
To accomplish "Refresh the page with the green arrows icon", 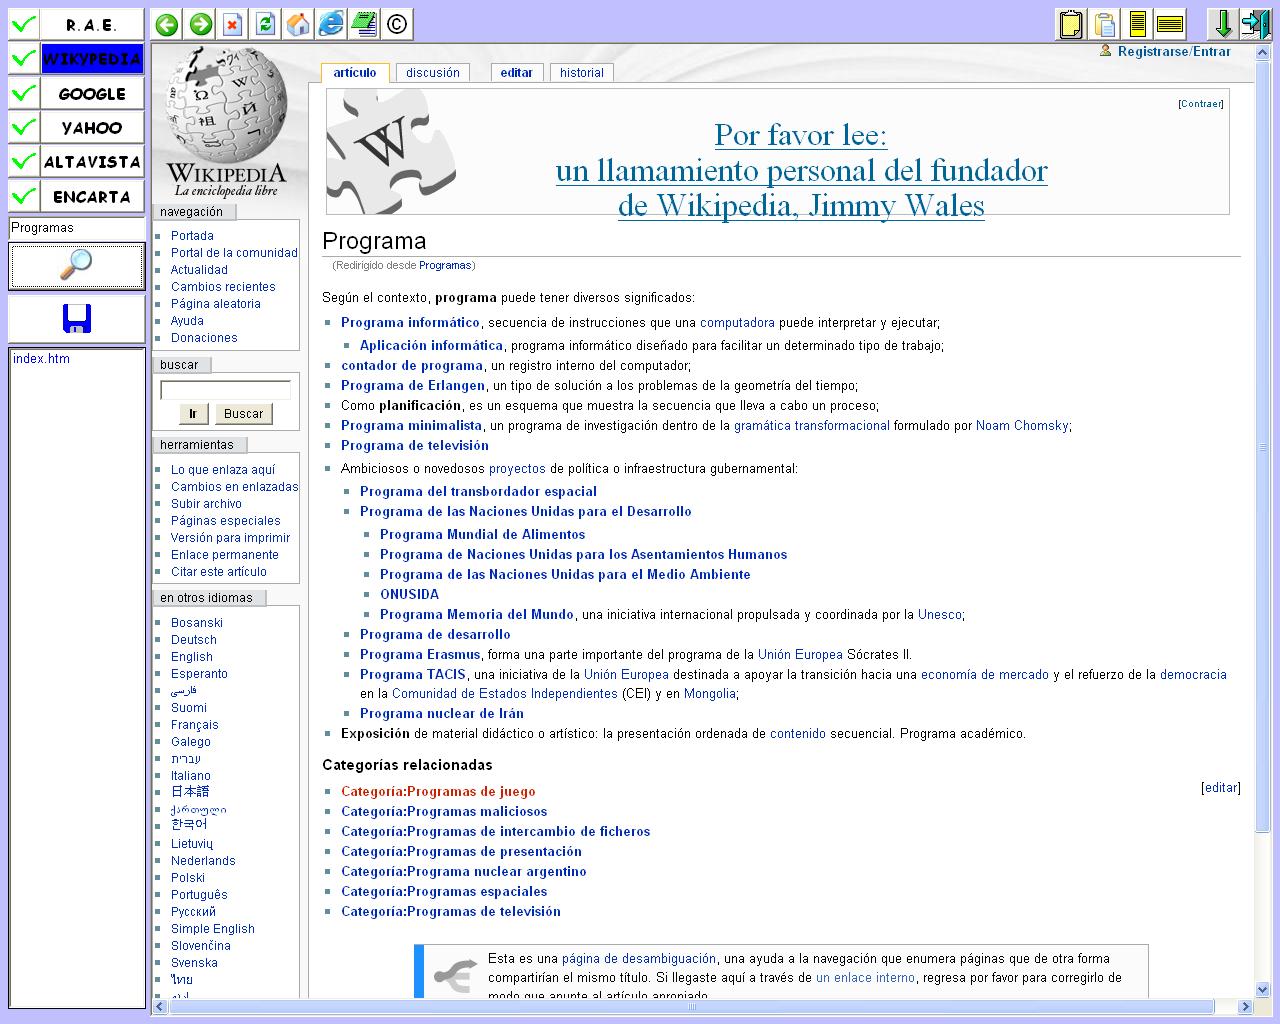I will point(265,24).
